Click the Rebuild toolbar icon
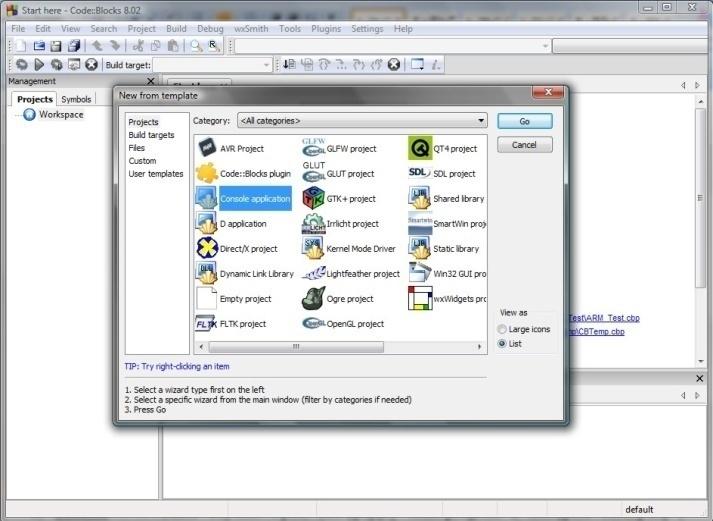The image size is (713, 521). (56, 65)
